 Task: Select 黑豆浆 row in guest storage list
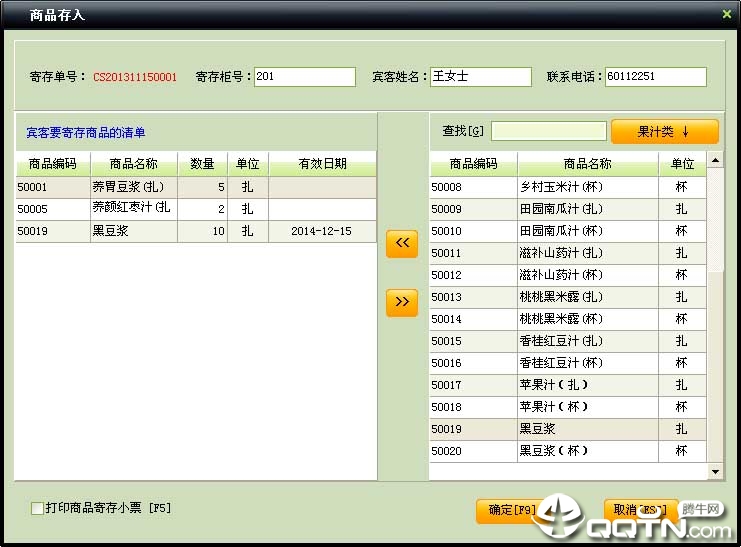(x=133, y=231)
